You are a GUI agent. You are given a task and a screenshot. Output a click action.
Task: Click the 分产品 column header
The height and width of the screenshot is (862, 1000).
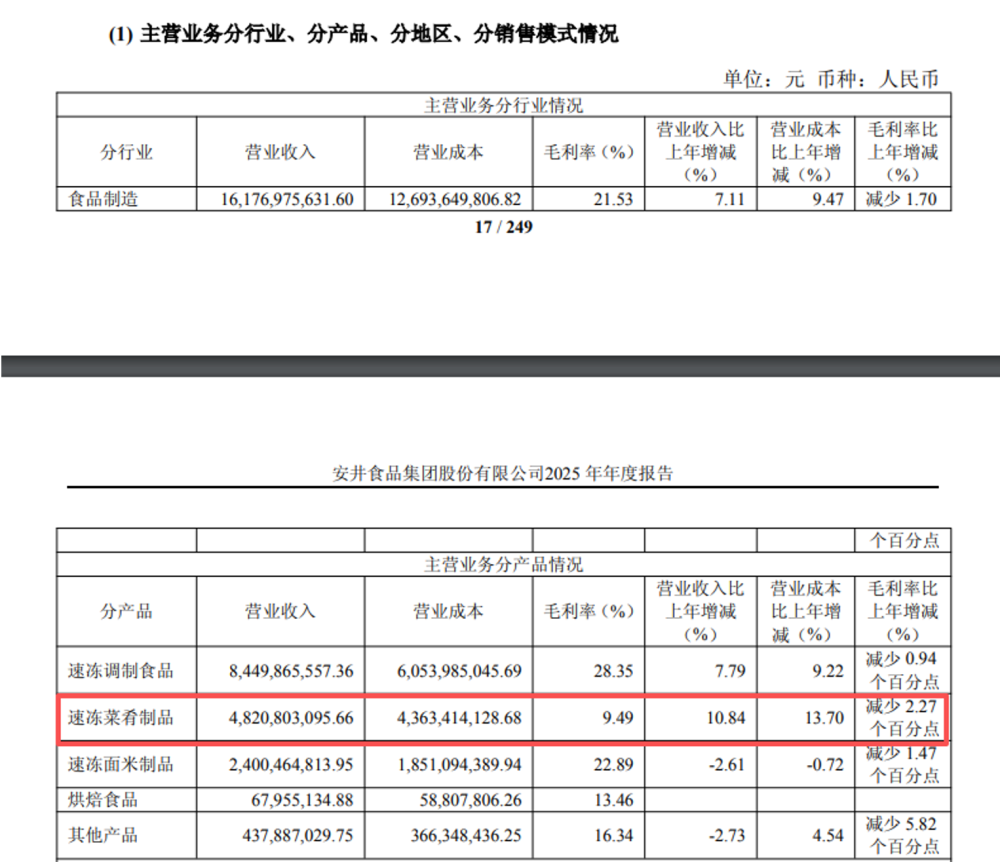(126, 611)
